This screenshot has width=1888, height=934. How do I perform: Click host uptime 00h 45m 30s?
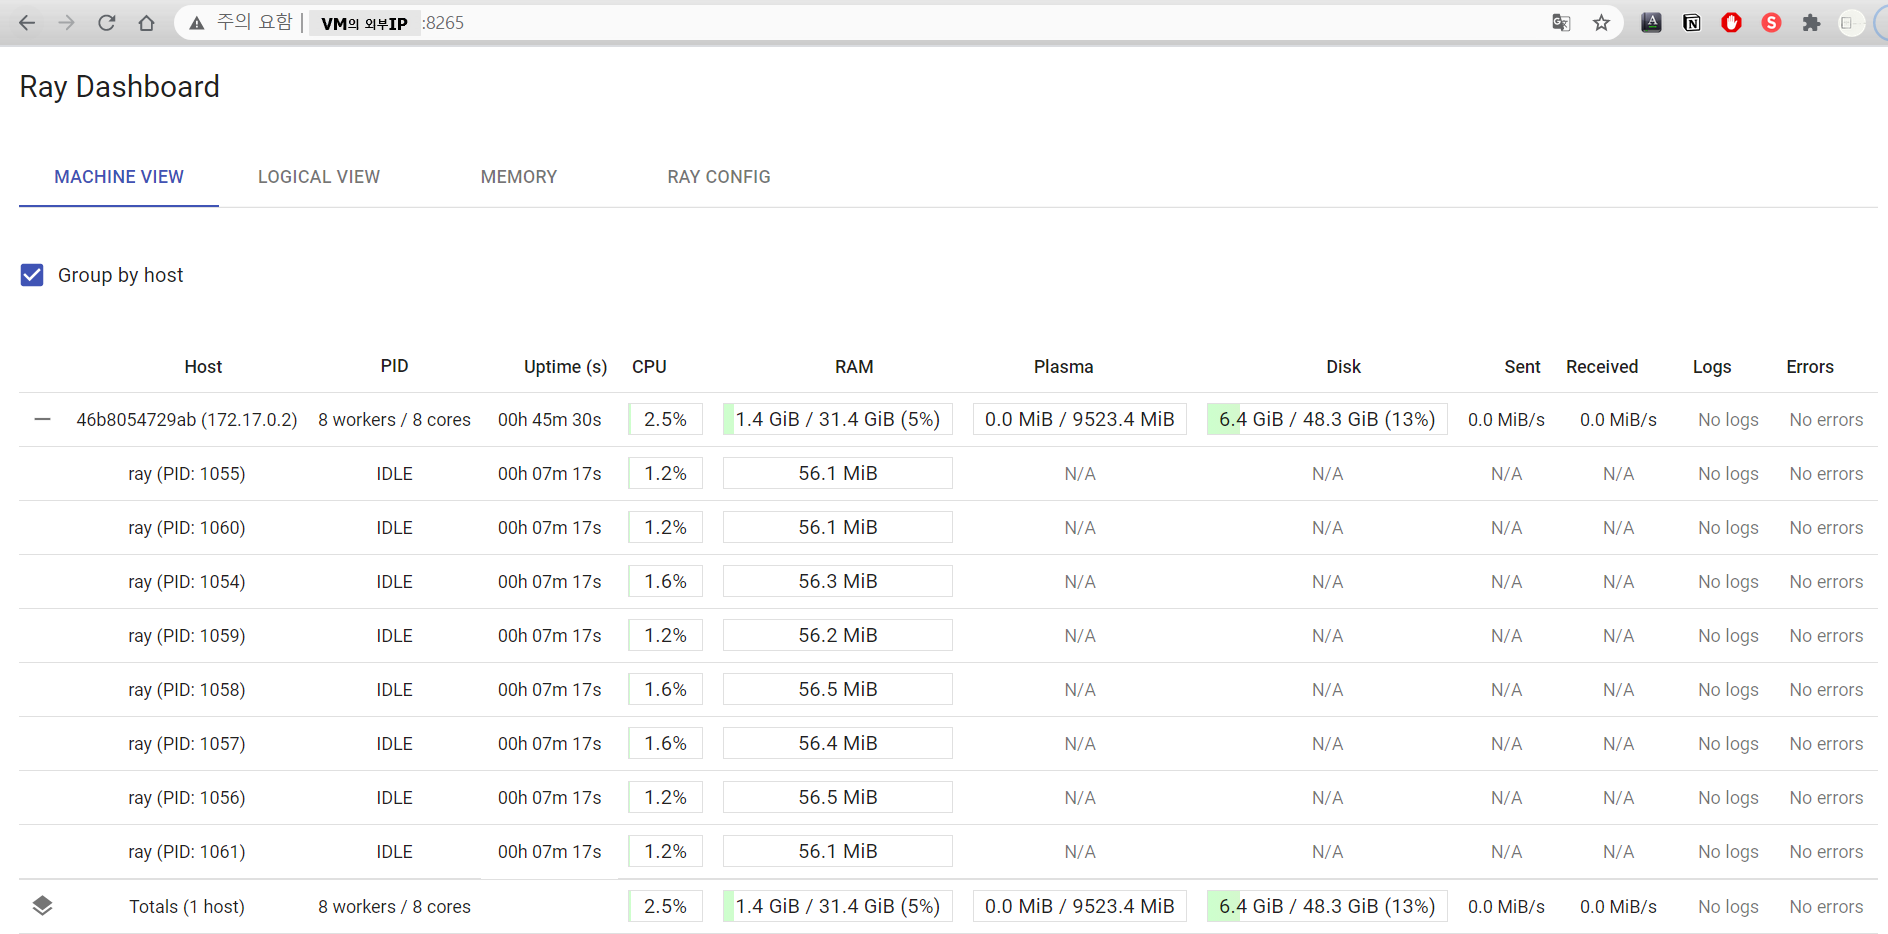[550, 420]
